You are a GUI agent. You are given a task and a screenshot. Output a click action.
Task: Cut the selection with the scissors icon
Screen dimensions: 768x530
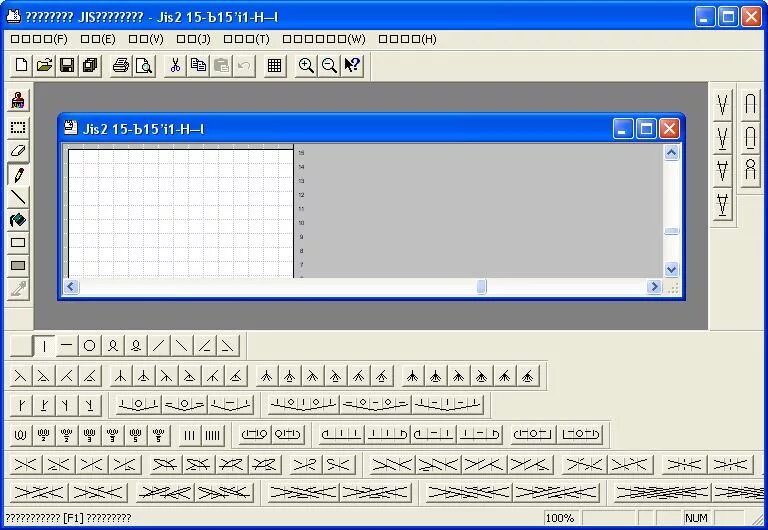(175, 65)
